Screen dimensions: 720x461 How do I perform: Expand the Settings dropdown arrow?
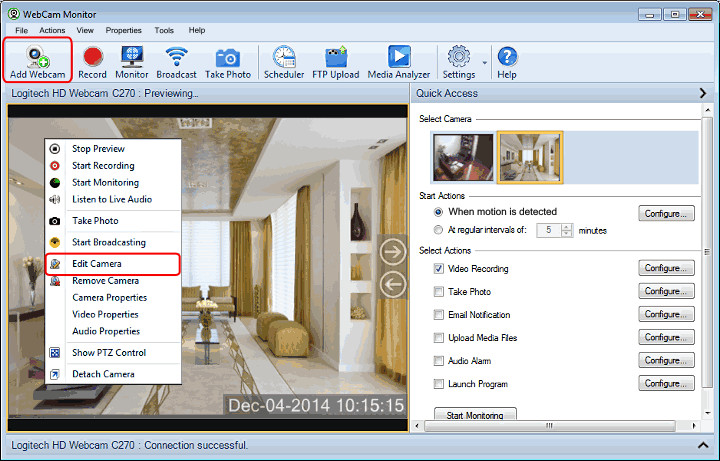[485, 62]
